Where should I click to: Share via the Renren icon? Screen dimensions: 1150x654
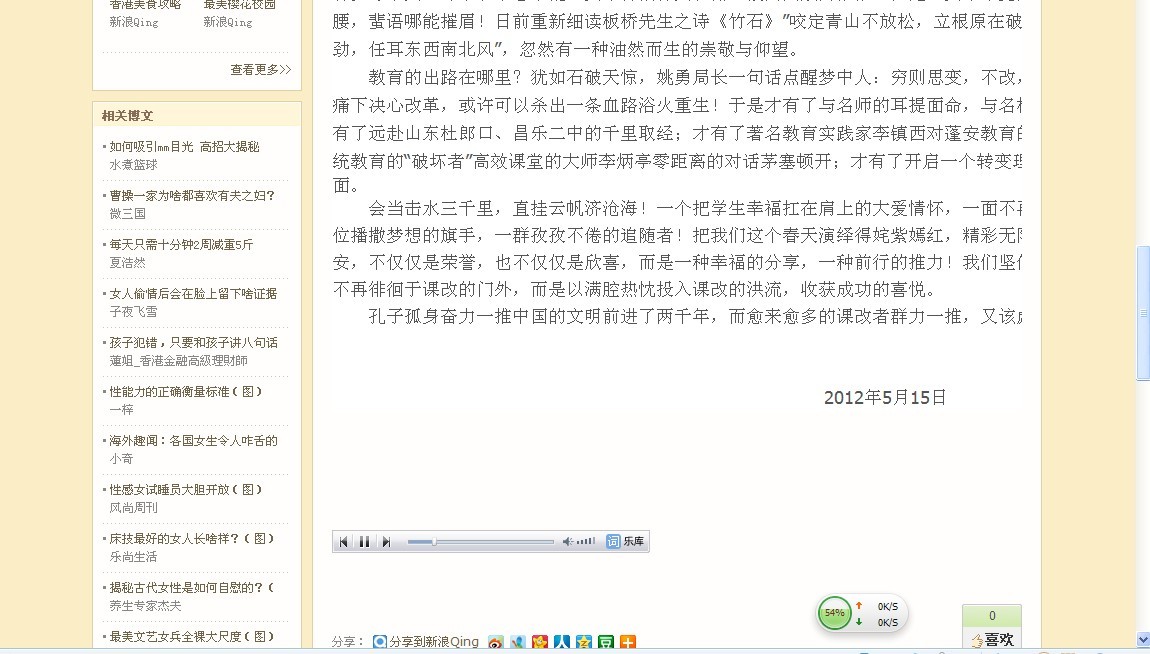point(562,642)
